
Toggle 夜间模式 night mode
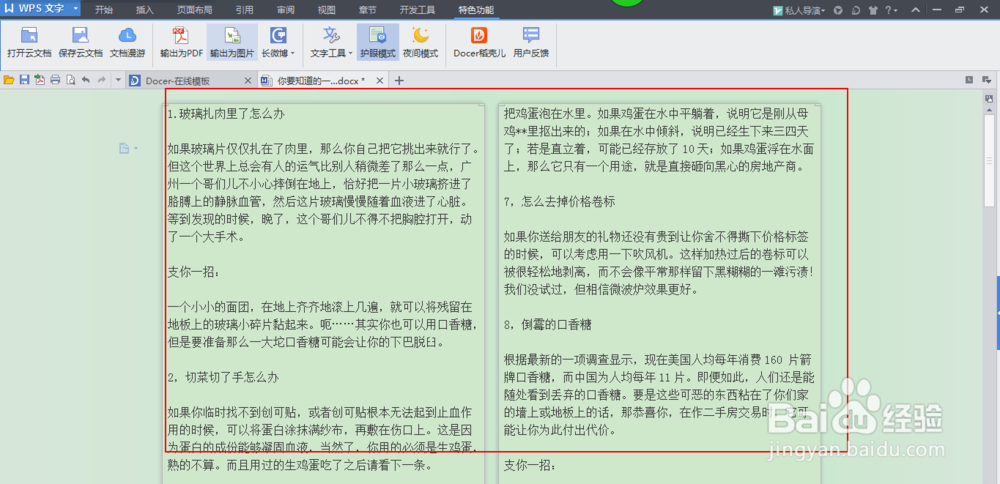pos(420,42)
